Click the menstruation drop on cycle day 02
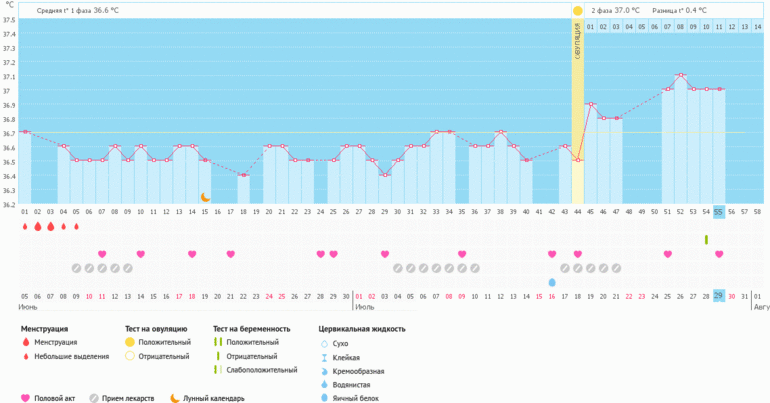The image size is (770, 403). point(38,227)
